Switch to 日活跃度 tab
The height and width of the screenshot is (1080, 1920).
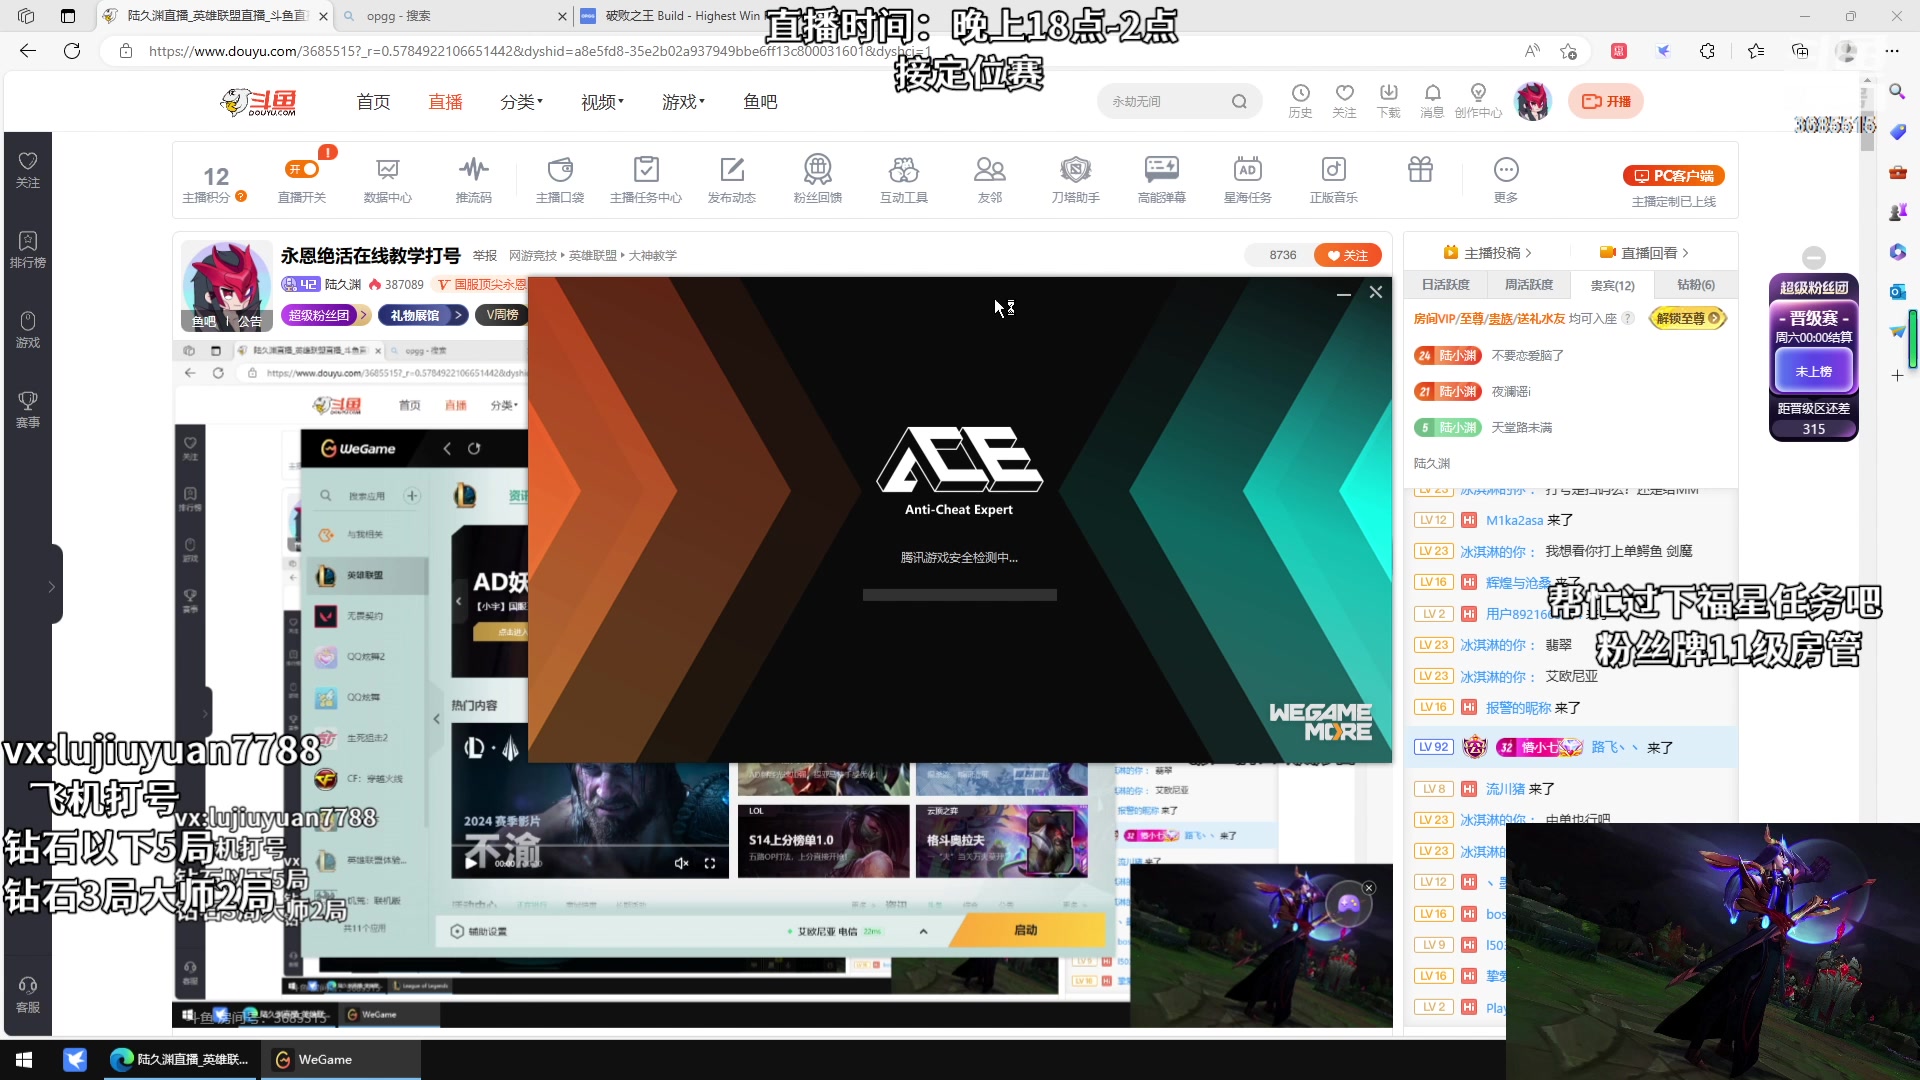(x=1445, y=285)
